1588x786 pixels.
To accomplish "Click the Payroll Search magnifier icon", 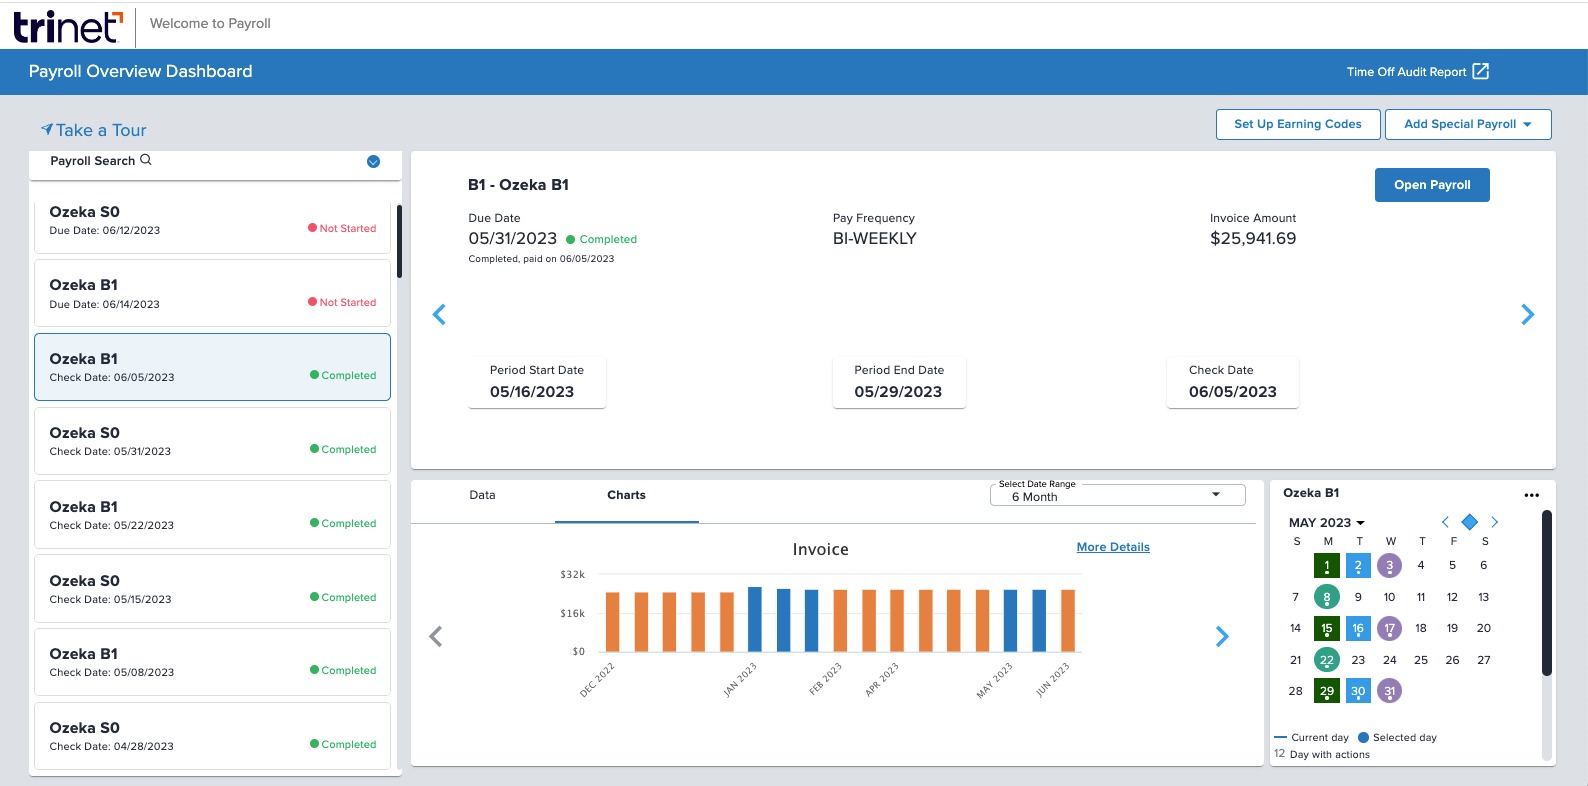I will click(146, 160).
